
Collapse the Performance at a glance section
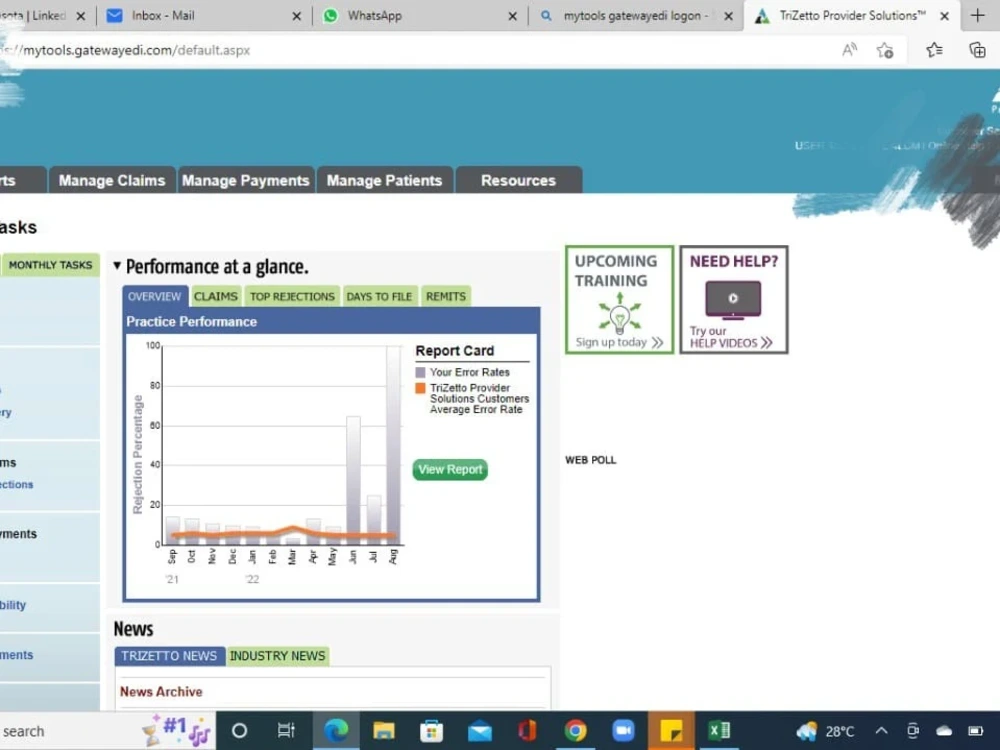pyautogui.click(x=117, y=265)
